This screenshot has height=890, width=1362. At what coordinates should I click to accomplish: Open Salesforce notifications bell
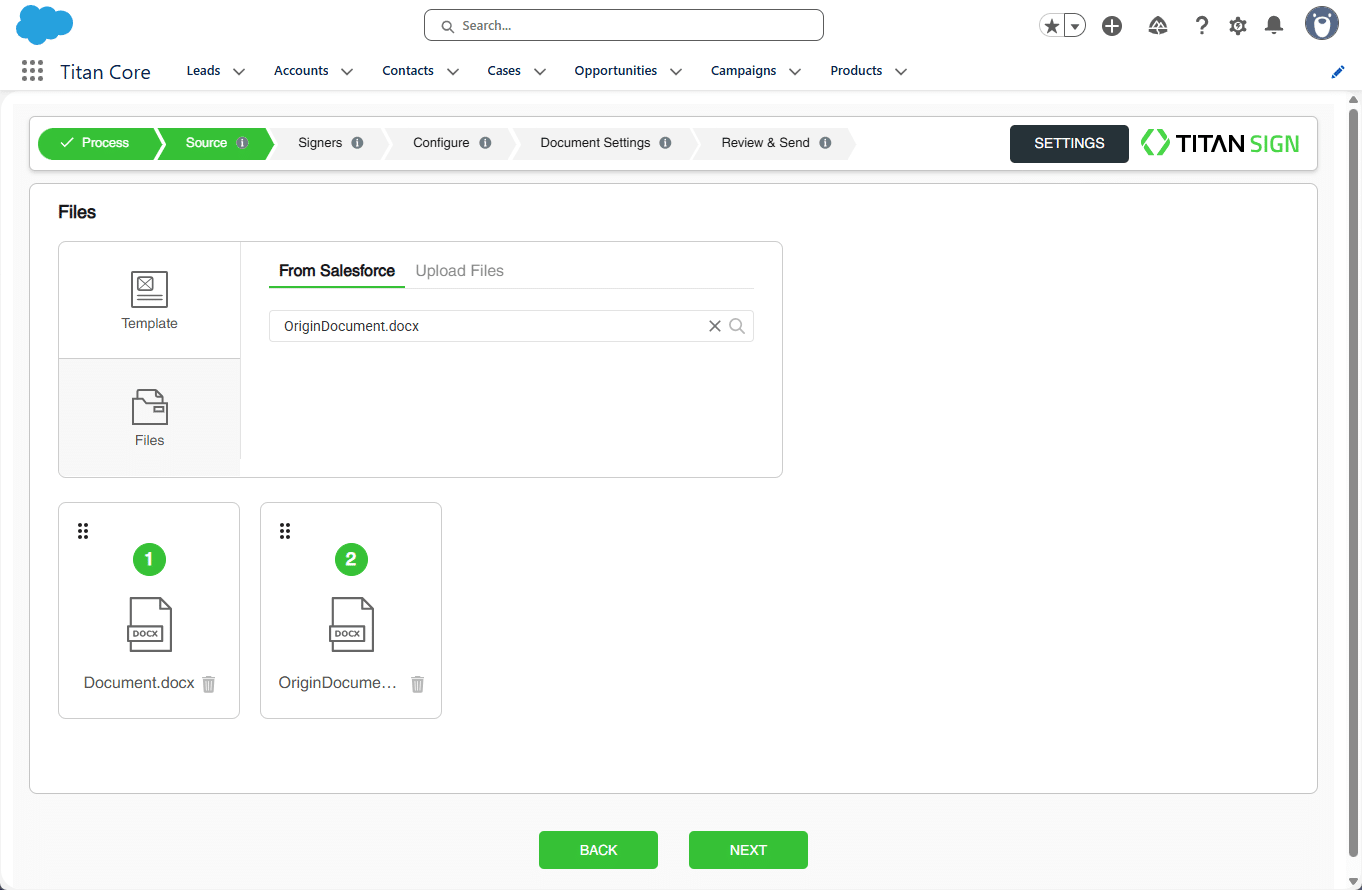coord(1273,26)
